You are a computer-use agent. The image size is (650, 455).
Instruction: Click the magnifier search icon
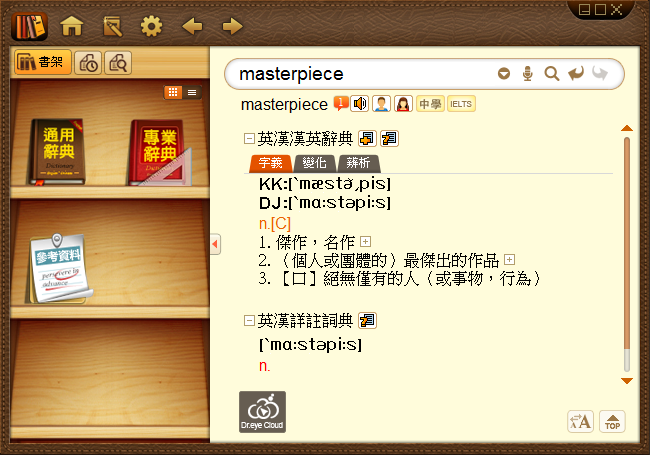click(x=552, y=74)
